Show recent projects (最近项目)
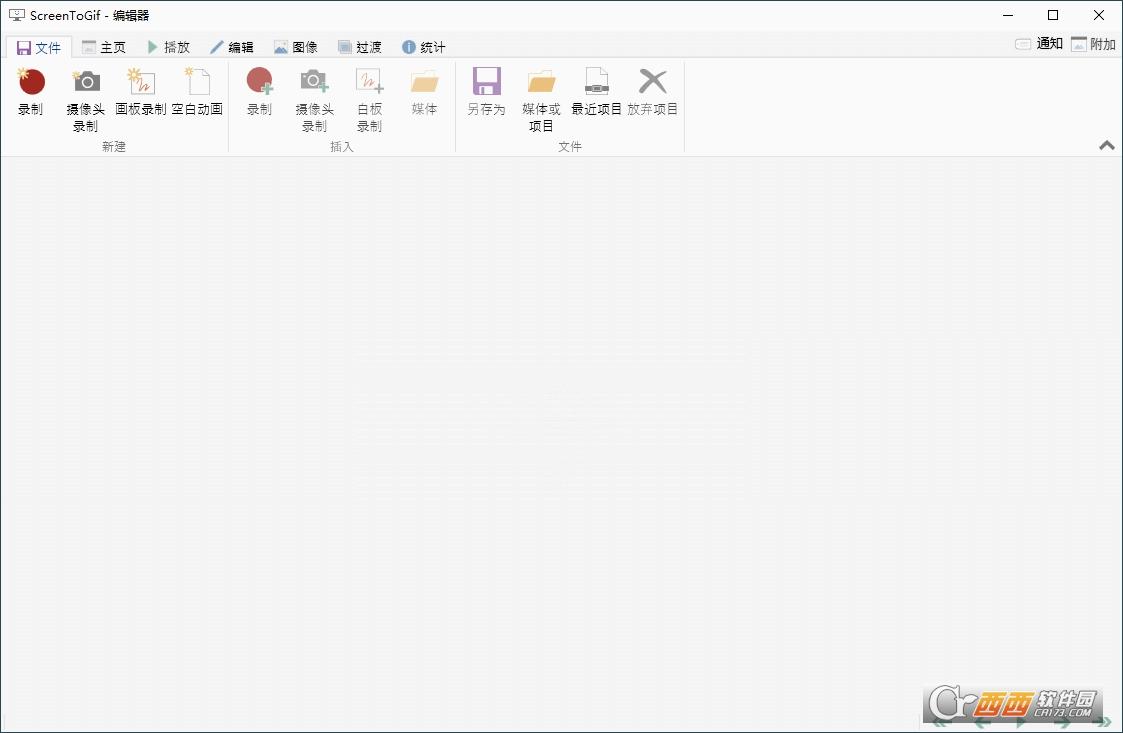This screenshot has width=1123, height=733. [x=597, y=92]
